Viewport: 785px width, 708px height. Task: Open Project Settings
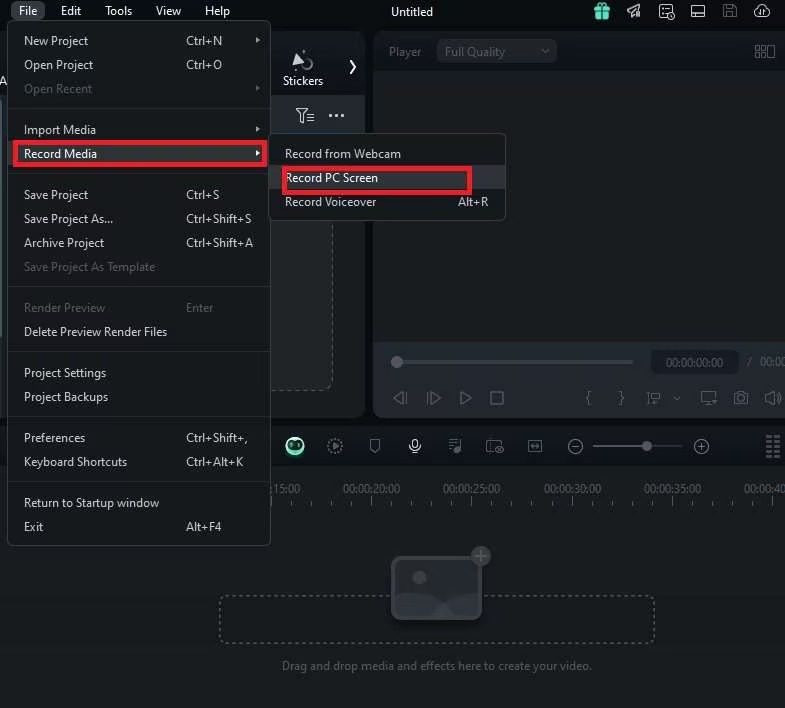pos(139,373)
